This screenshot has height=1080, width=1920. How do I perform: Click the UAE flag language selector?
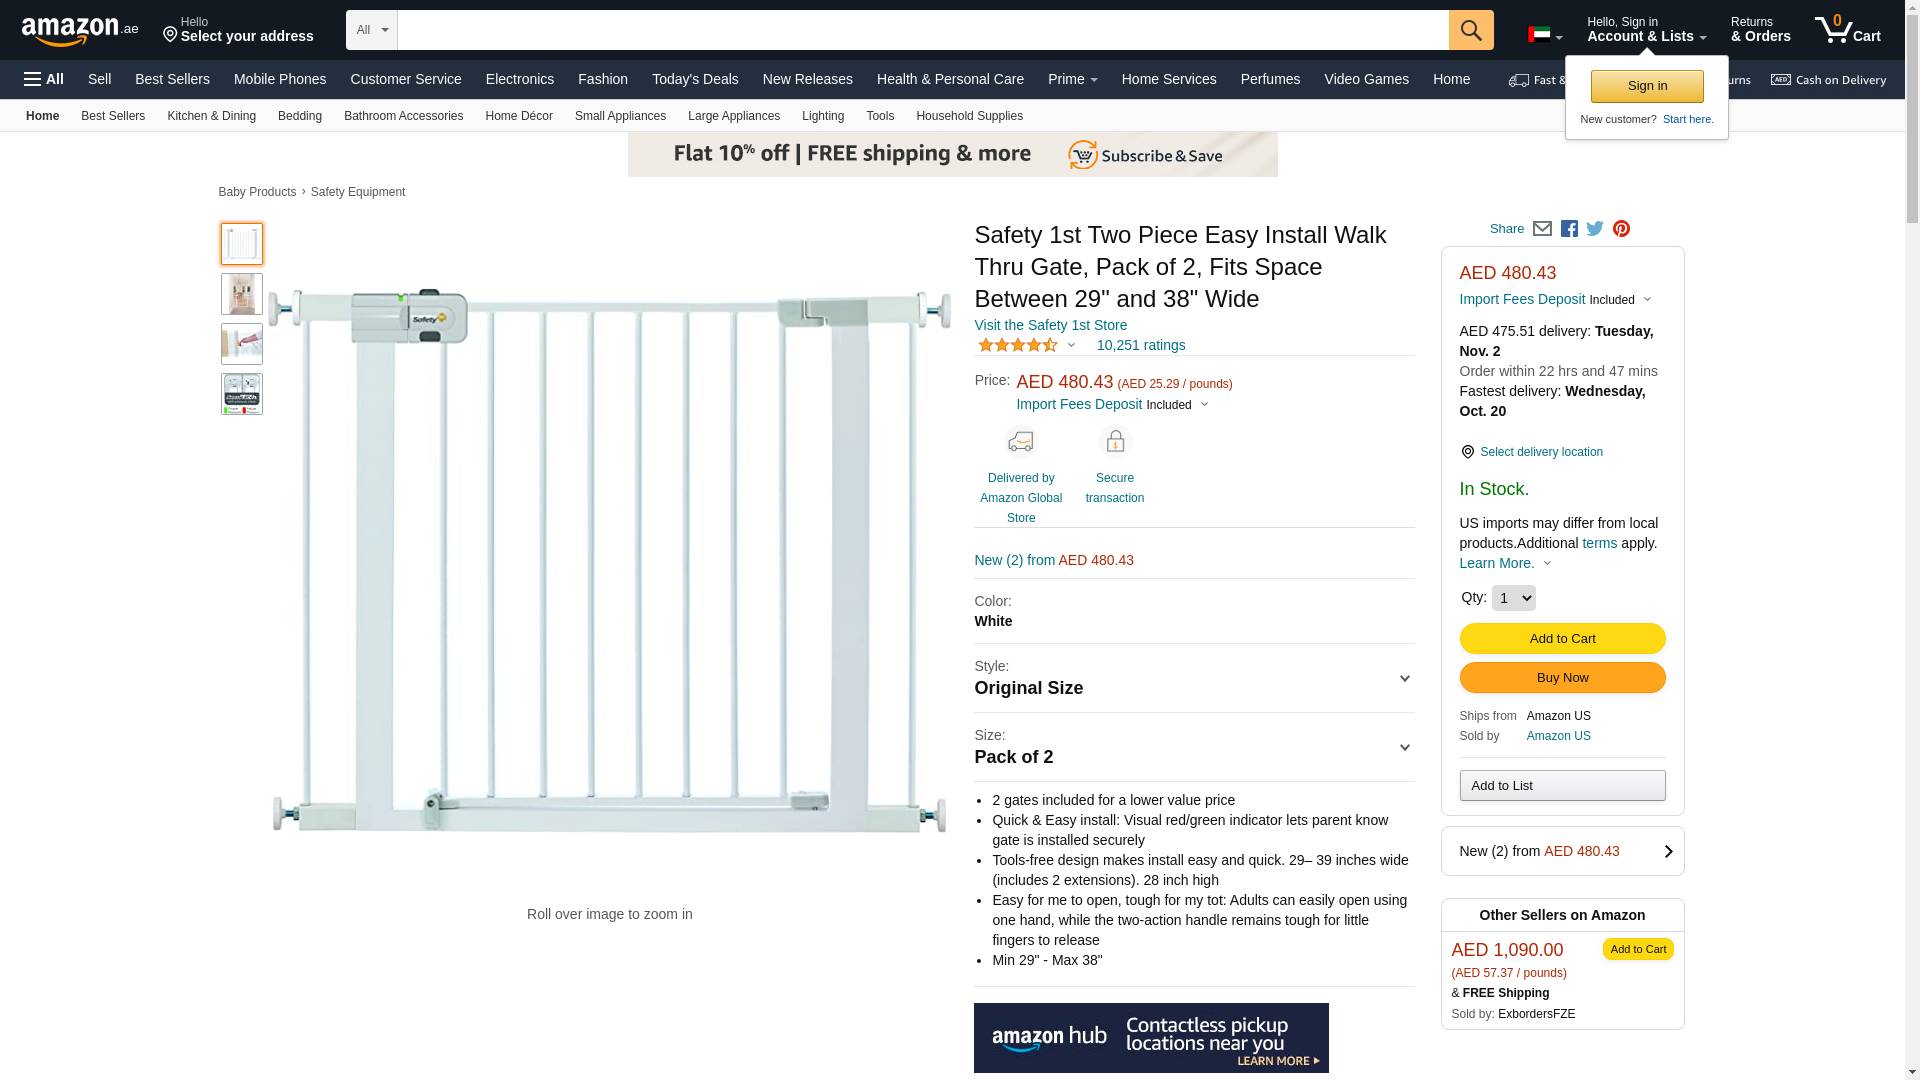coord(1544,35)
